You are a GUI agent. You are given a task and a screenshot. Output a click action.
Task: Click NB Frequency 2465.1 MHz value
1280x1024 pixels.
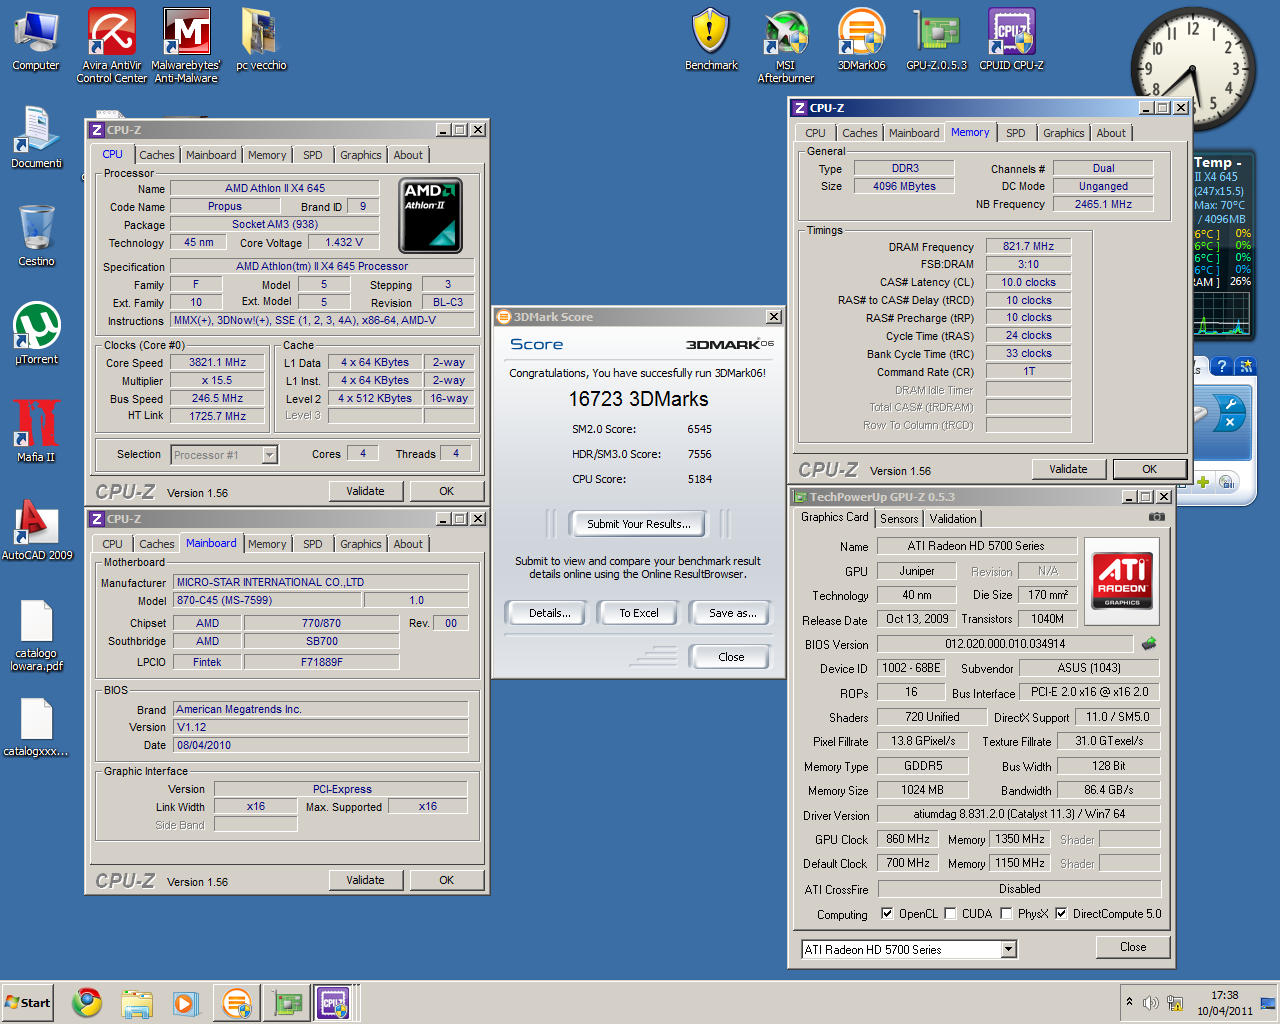[1103, 204]
